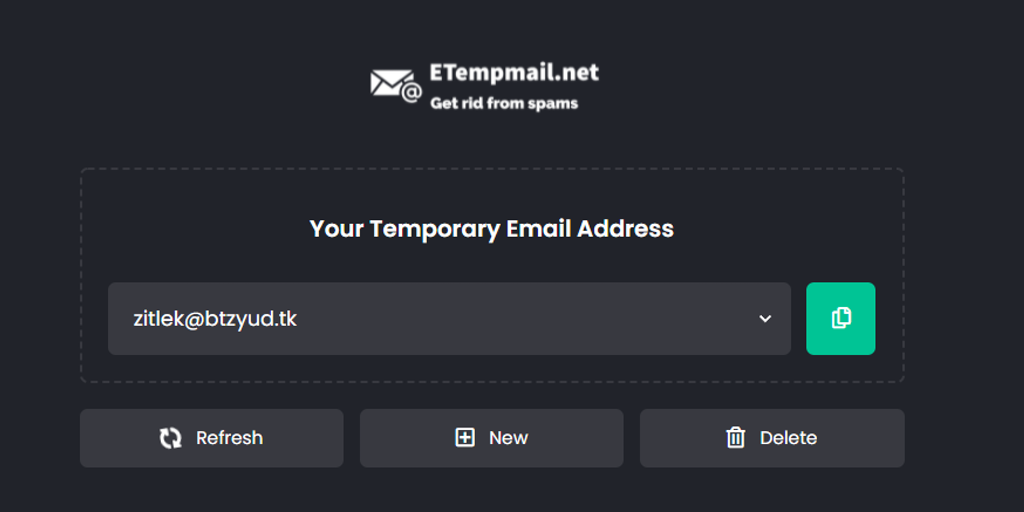Click the "Your Temporary Email Address" heading

(x=492, y=229)
